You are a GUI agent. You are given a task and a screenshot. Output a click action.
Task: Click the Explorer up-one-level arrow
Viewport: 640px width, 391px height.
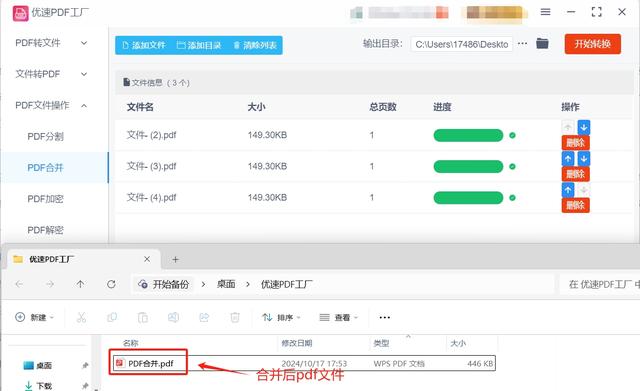(80, 284)
